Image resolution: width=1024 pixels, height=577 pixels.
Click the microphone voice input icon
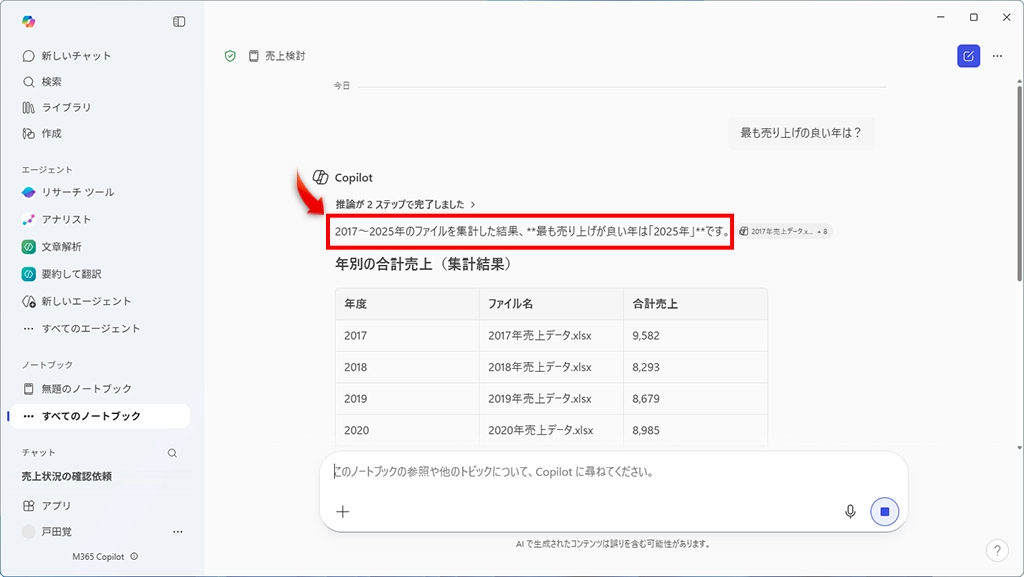coord(850,511)
